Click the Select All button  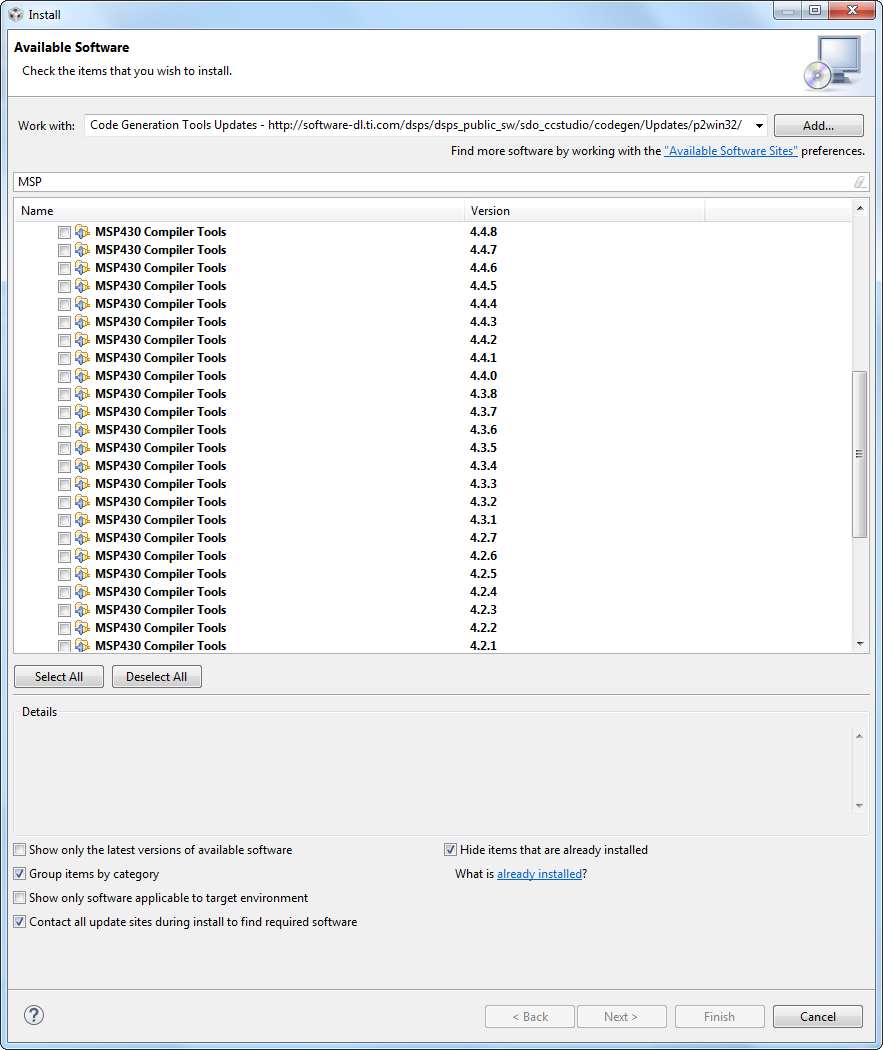point(59,677)
